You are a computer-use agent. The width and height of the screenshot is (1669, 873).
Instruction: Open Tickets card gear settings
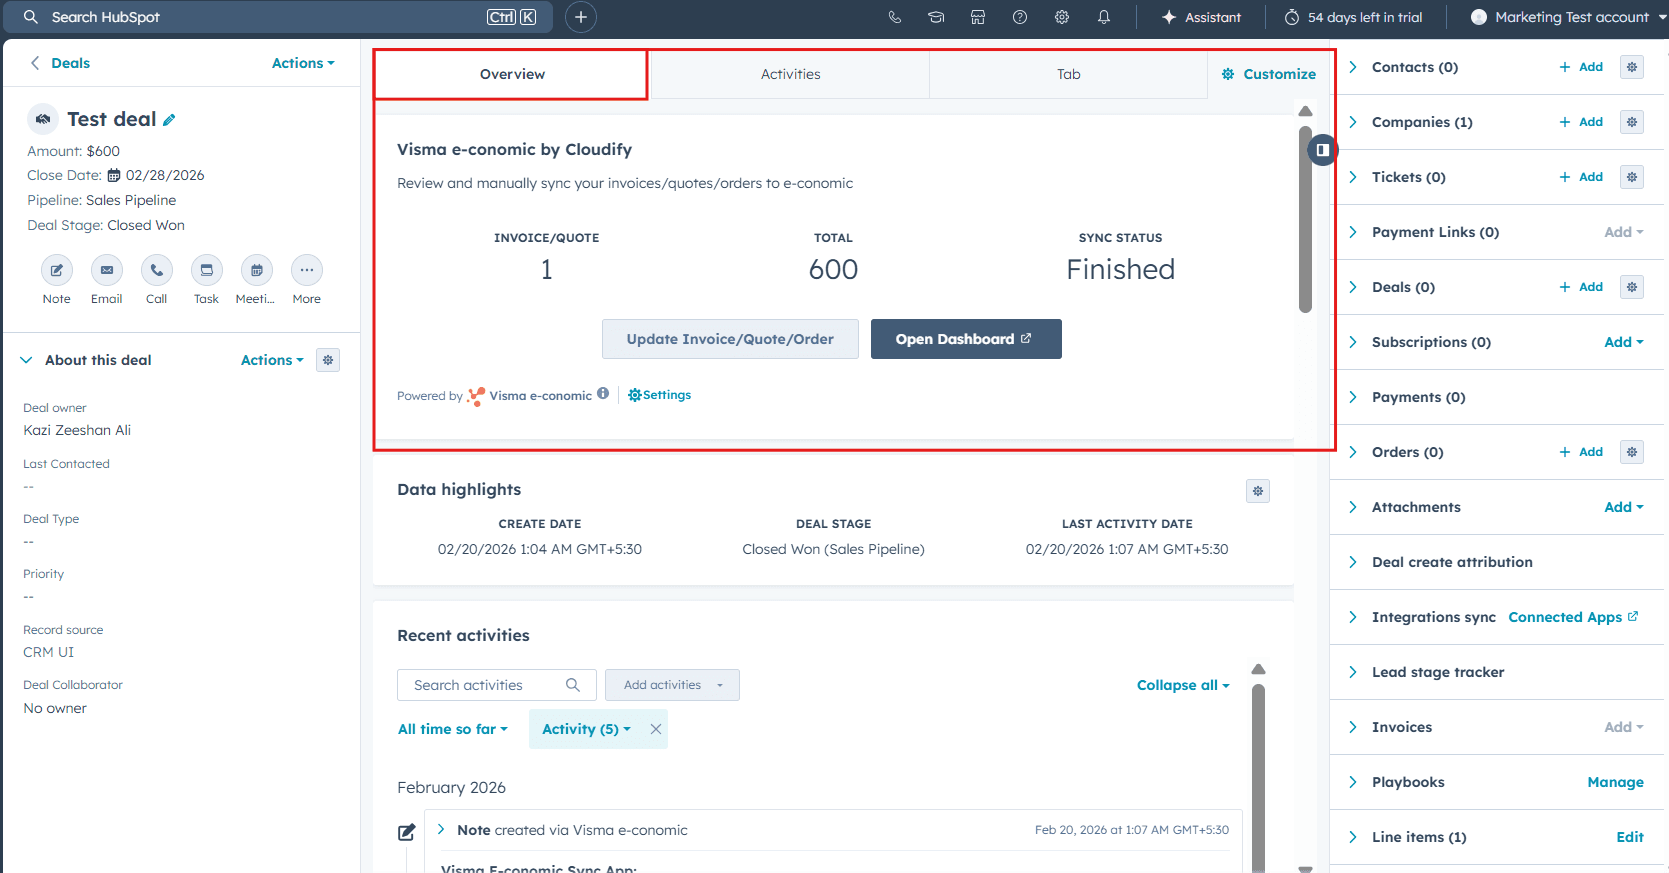(1632, 177)
